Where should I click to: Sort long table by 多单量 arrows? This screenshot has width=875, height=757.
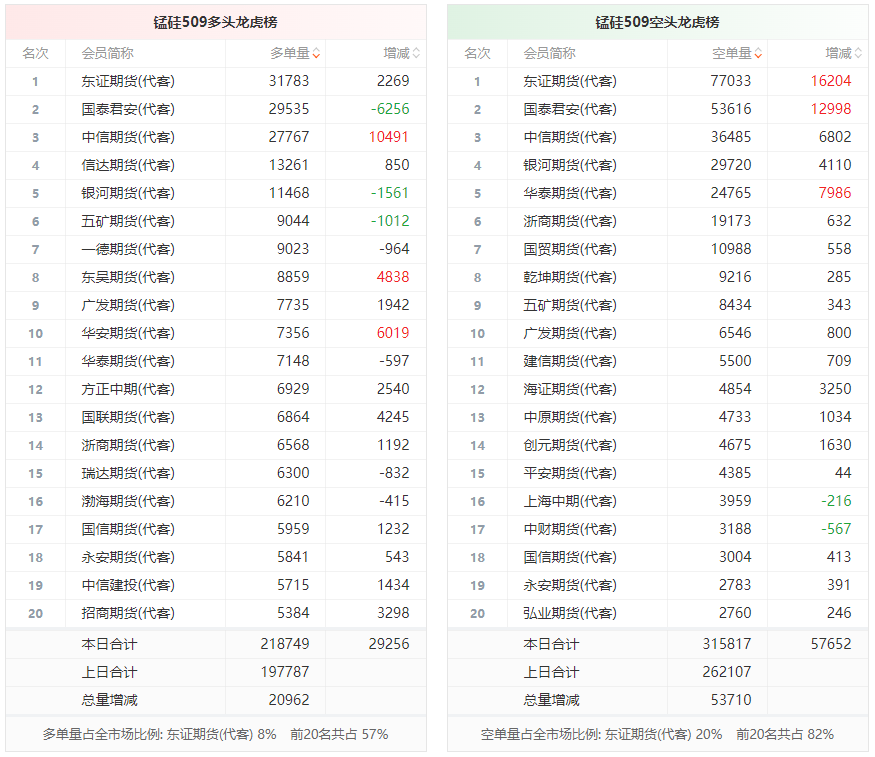pyautogui.click(x=316, y=54)
